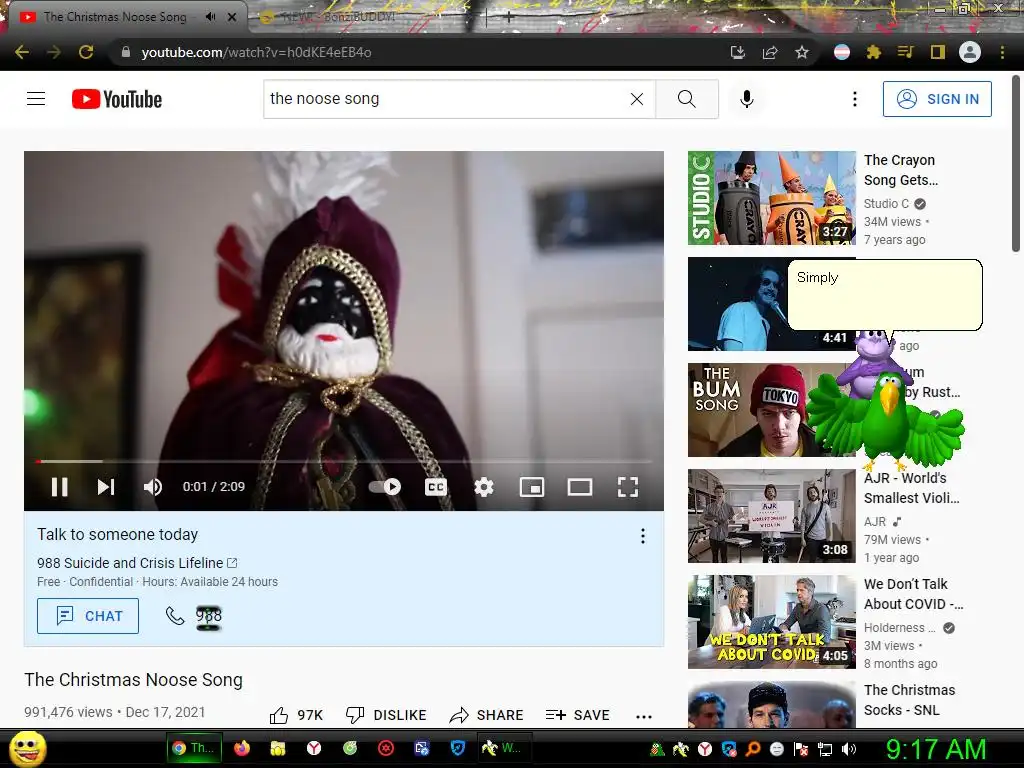Click the striped flag extension icon
This screenshot has height=768, width=1024.
click(x=842, y=52)
